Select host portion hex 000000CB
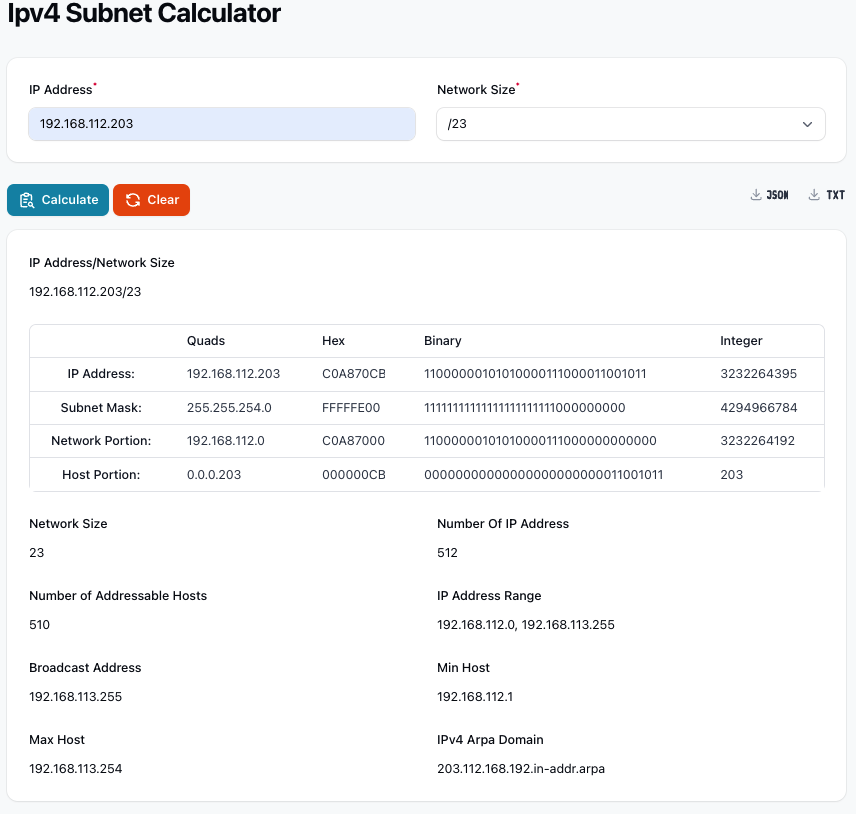The width and height of the screenshot is (856, 814). (x=354, y=475)
